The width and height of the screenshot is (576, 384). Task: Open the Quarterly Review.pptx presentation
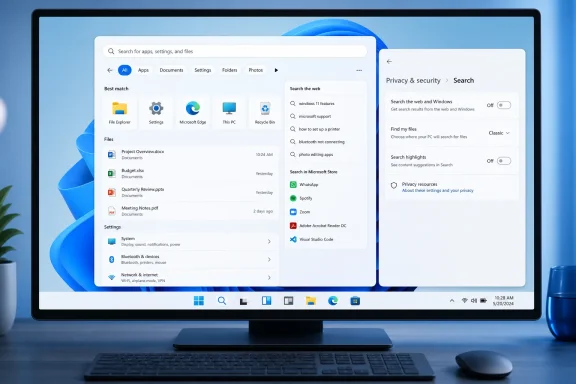point(190,192)
